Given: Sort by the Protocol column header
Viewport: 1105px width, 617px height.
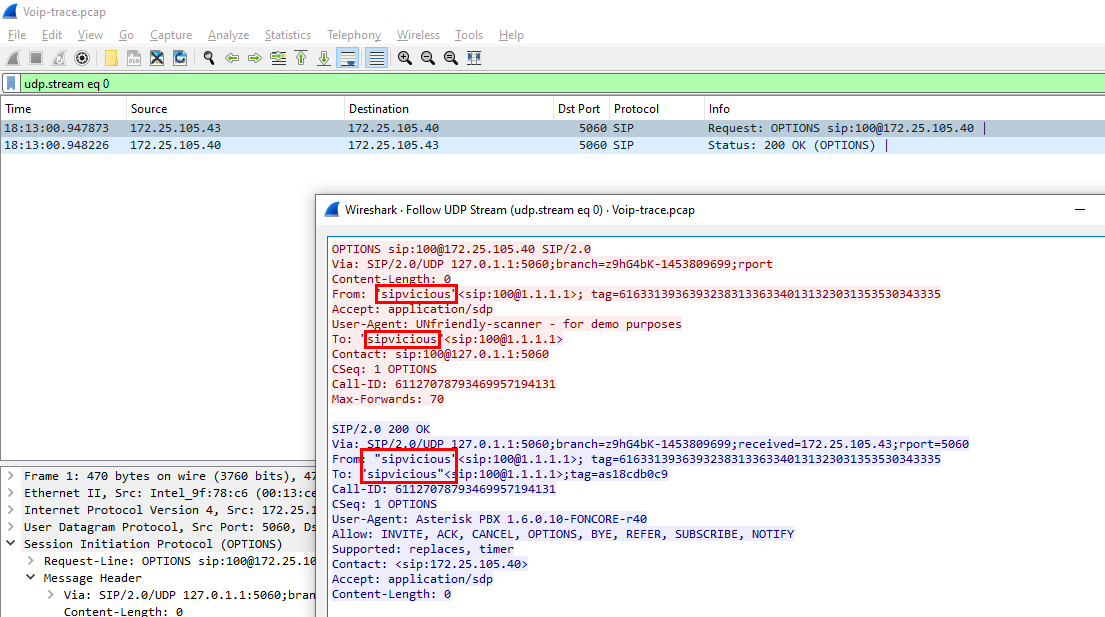Looking at the screenshot, I should pyautogui.click(x=656, y=109).
